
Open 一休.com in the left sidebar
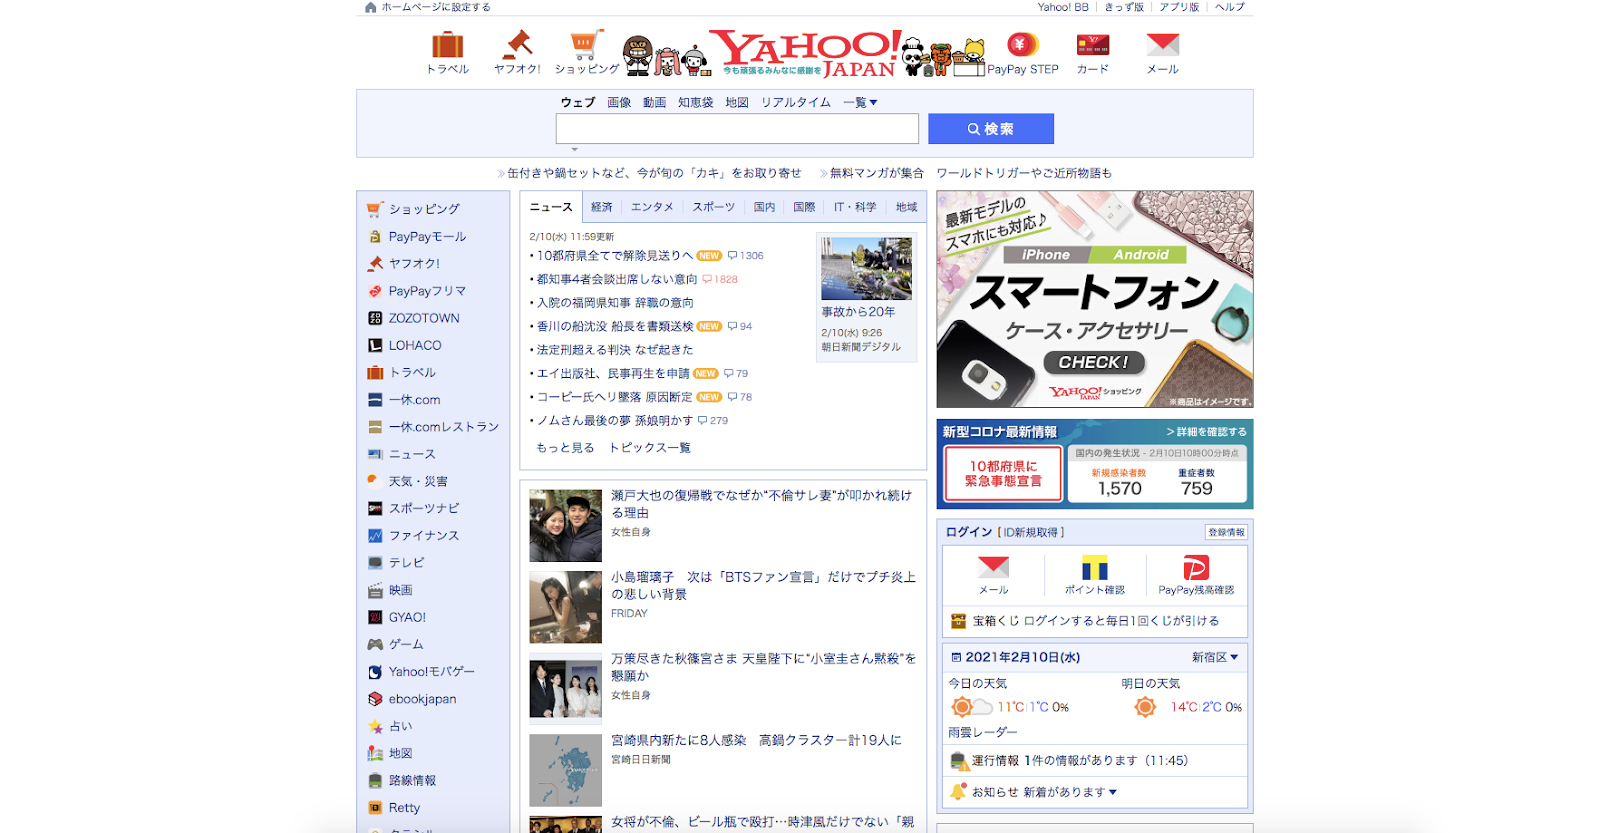pyautogui.click(x=414, y=400)
